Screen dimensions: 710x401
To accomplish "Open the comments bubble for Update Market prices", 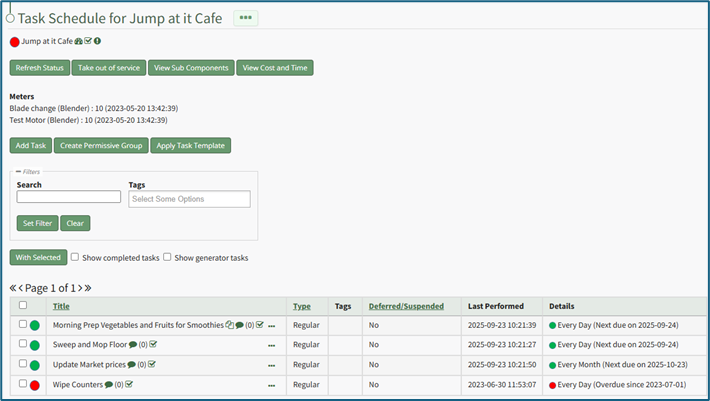I will [x=133, y=364].
